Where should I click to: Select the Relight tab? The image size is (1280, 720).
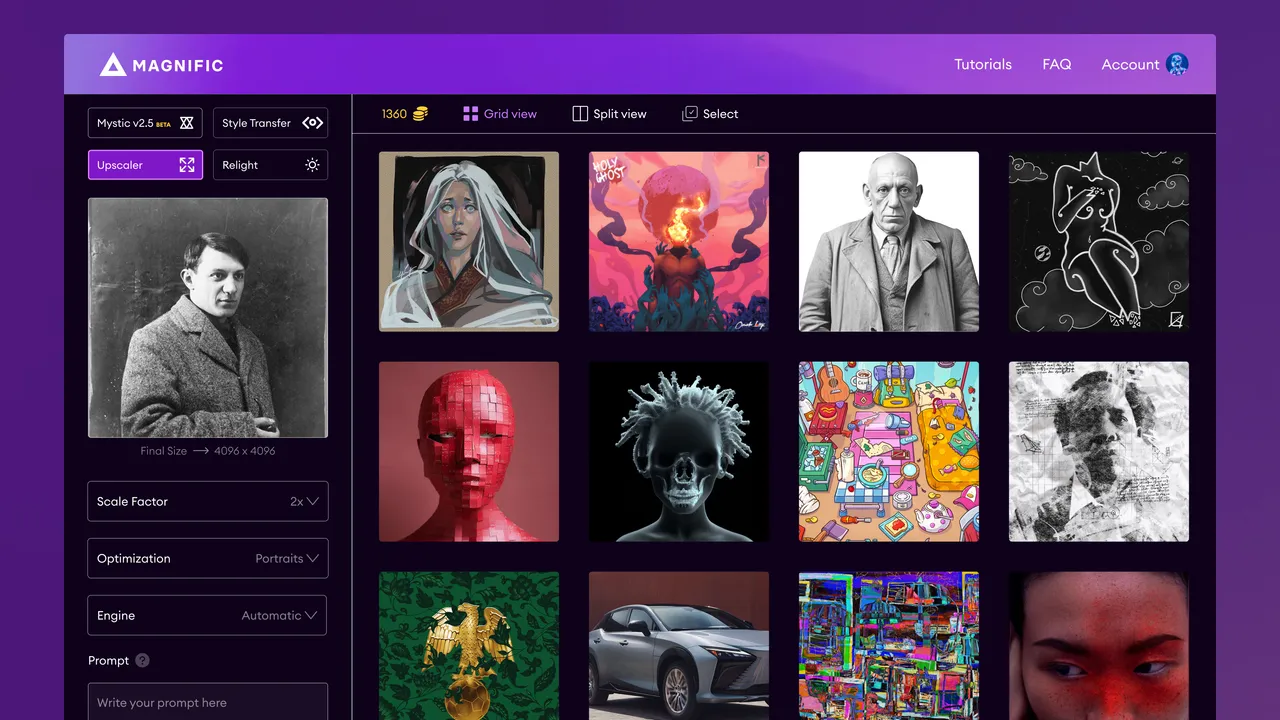point(271,165)
